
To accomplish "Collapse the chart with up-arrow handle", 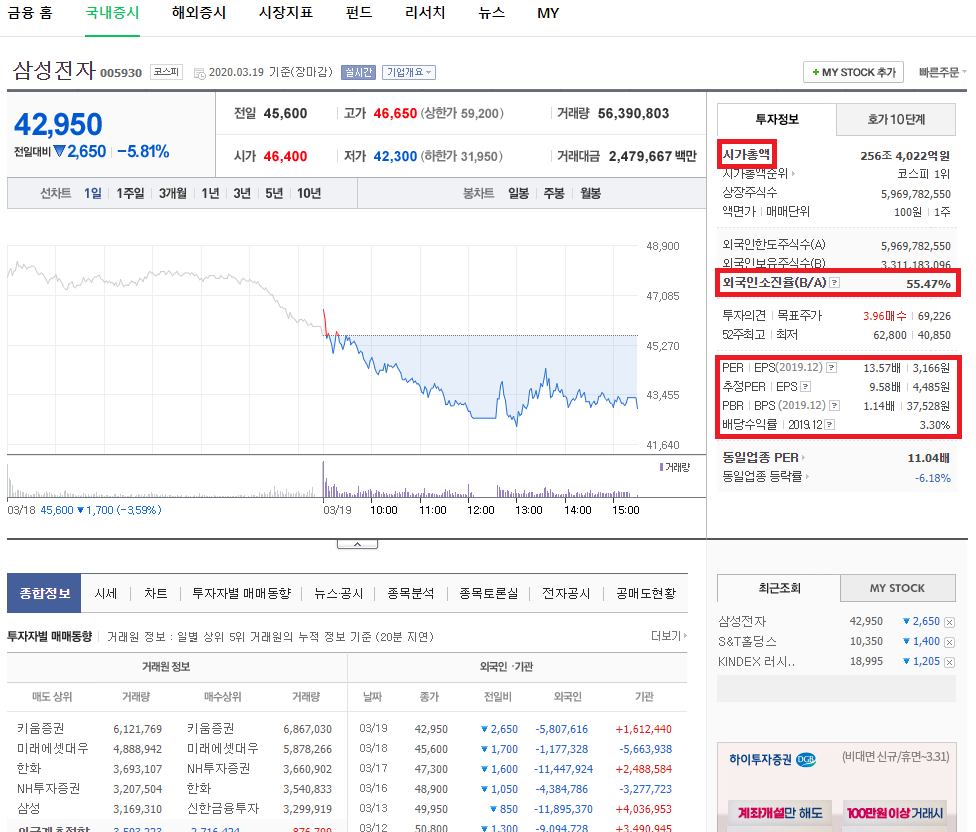I will coord(357,545).
